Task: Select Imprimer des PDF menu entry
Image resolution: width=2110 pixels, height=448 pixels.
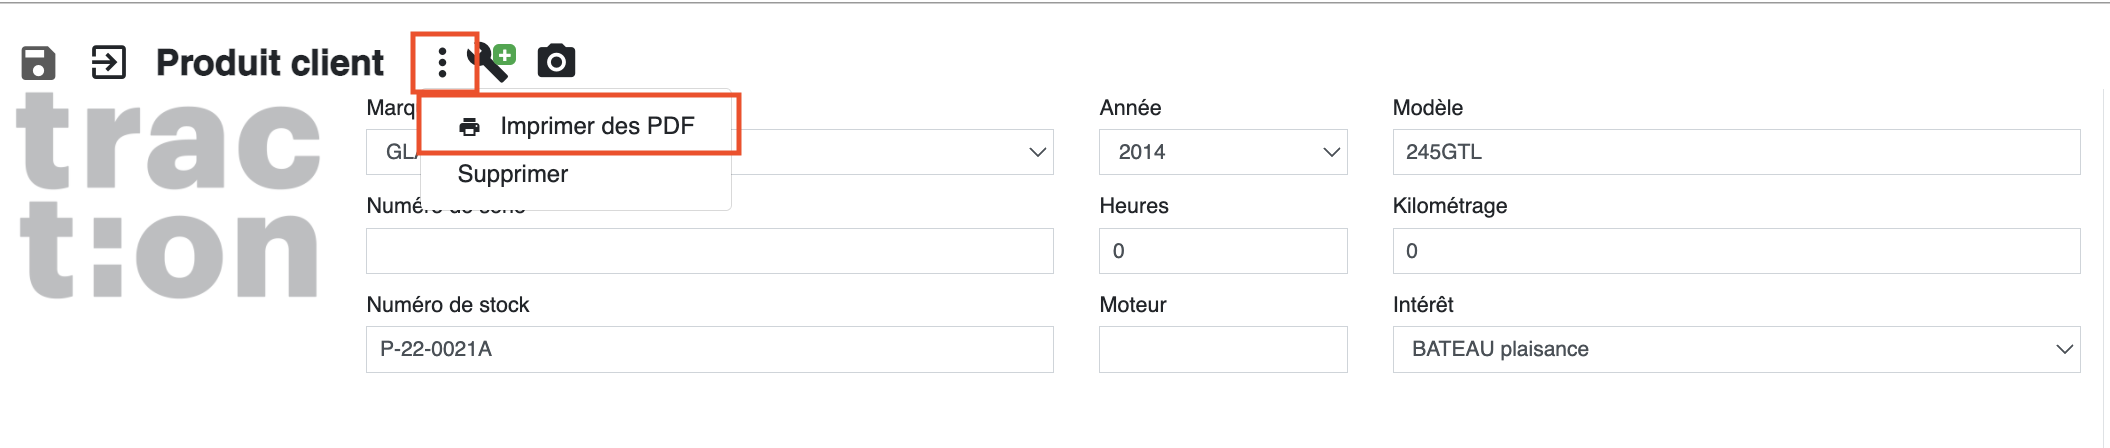Action: pos(577,126)
